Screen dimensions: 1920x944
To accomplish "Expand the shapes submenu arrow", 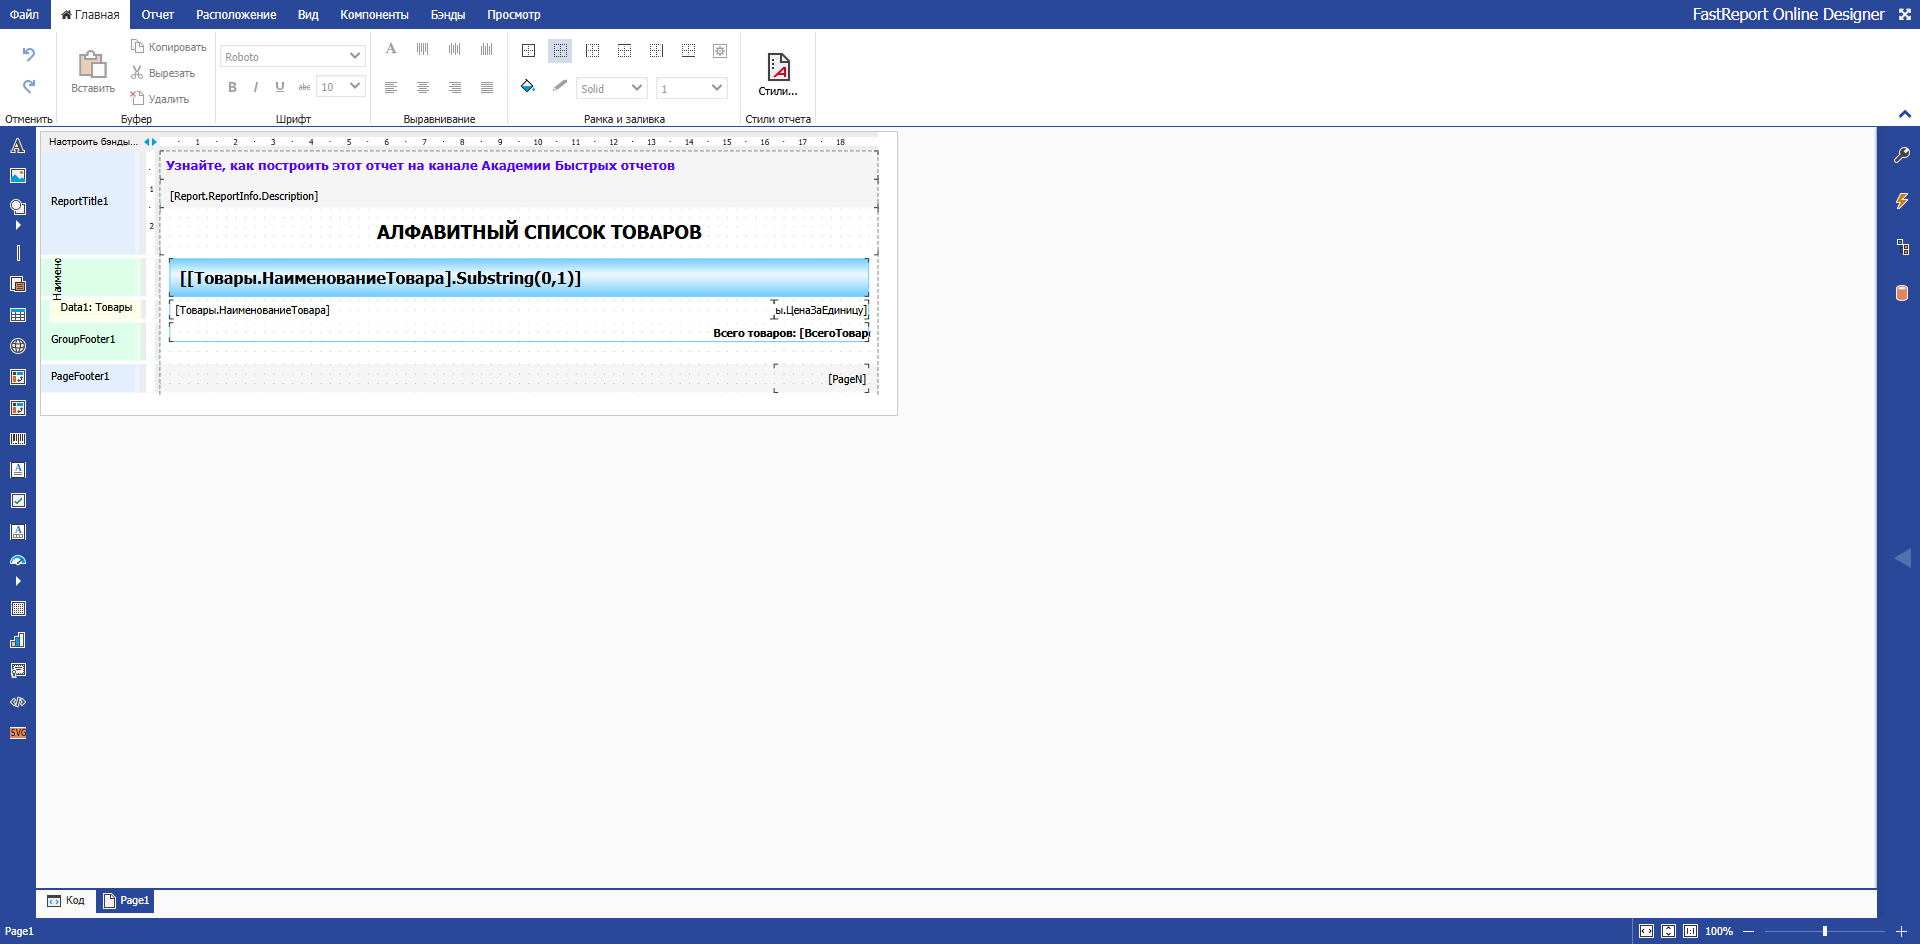I will pyautogui.click(x=18, y=225).
